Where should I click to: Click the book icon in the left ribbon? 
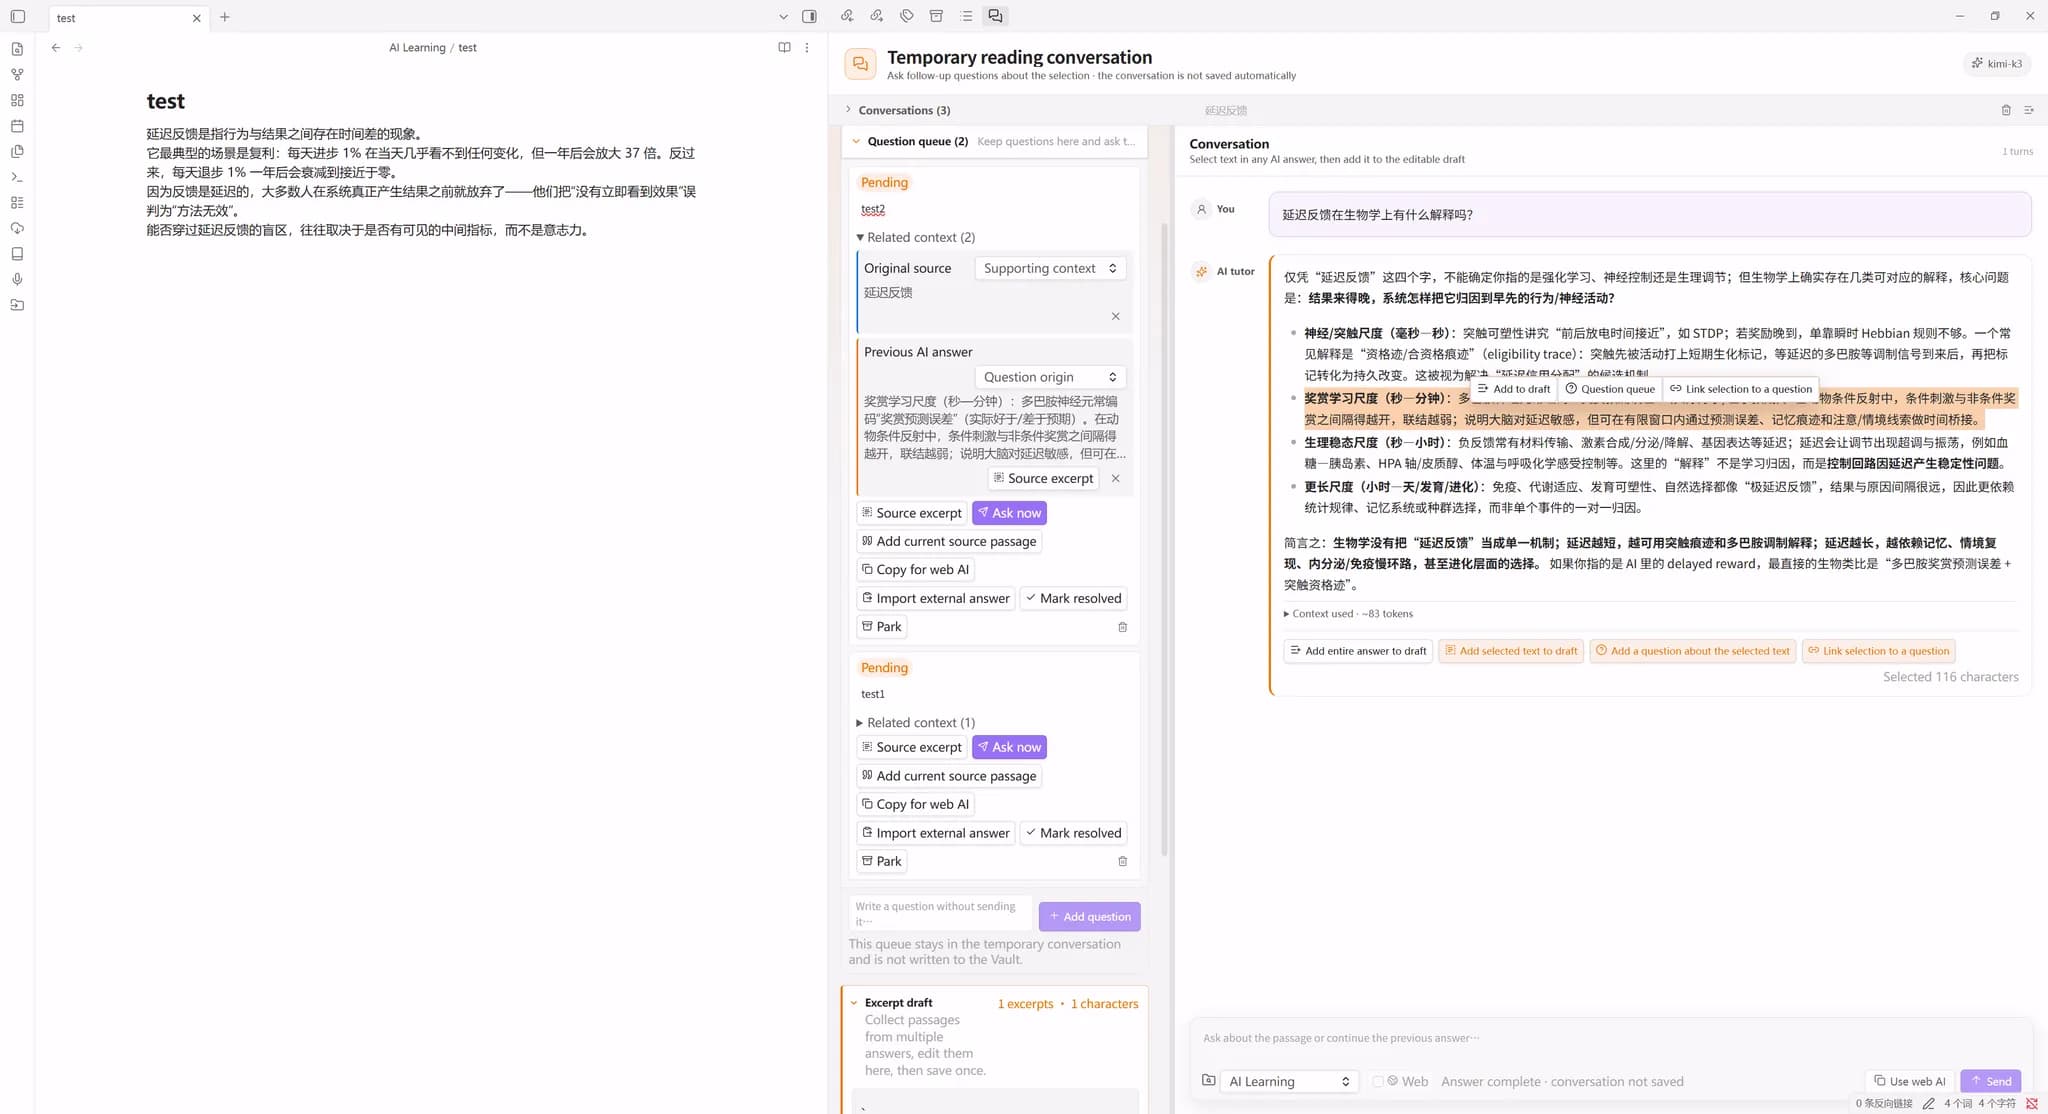pyautogui.click(x=17, y=254)
